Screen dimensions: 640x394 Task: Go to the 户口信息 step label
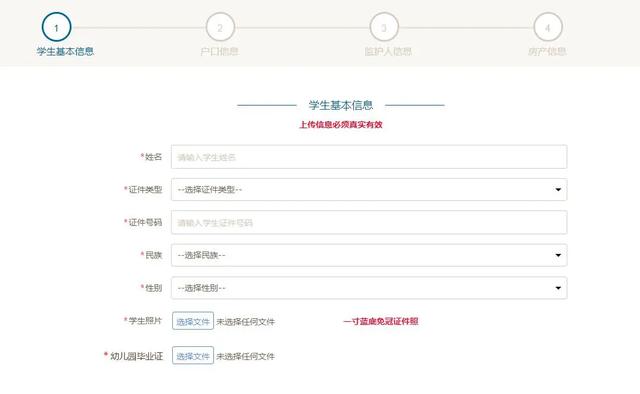click(220, 51)
